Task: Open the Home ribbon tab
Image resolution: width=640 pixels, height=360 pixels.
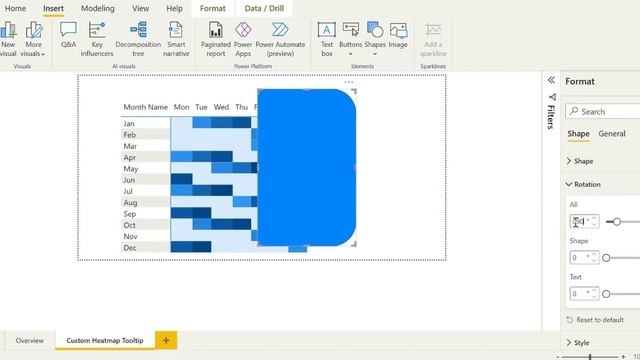Action: point(15,8)
